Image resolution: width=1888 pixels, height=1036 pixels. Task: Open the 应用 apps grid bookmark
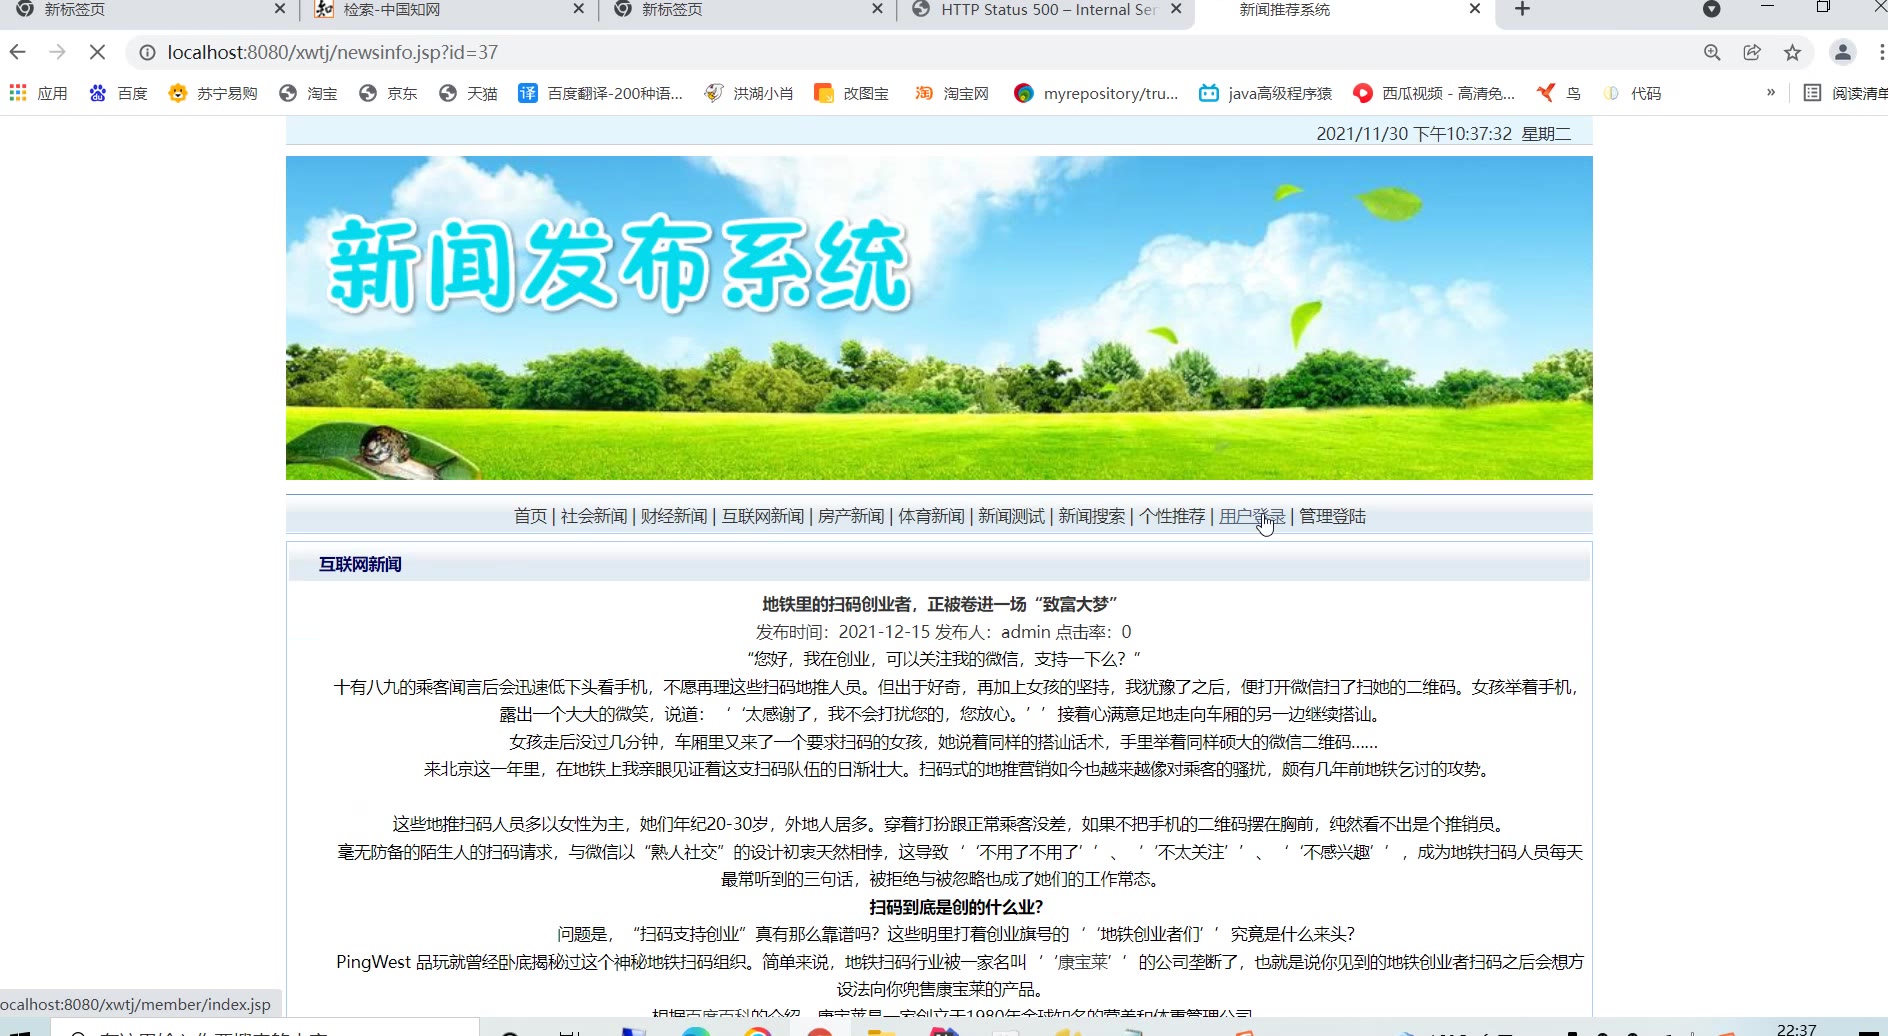(x=38, y=93)
